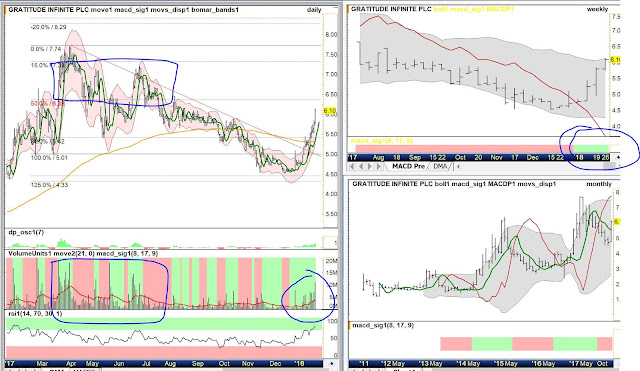Image resolution: width=640 pixels, height=371 pixels.
Task: Click monthly chart macd_sig1(8, 17, 9) label
Action: coord(383,325)
